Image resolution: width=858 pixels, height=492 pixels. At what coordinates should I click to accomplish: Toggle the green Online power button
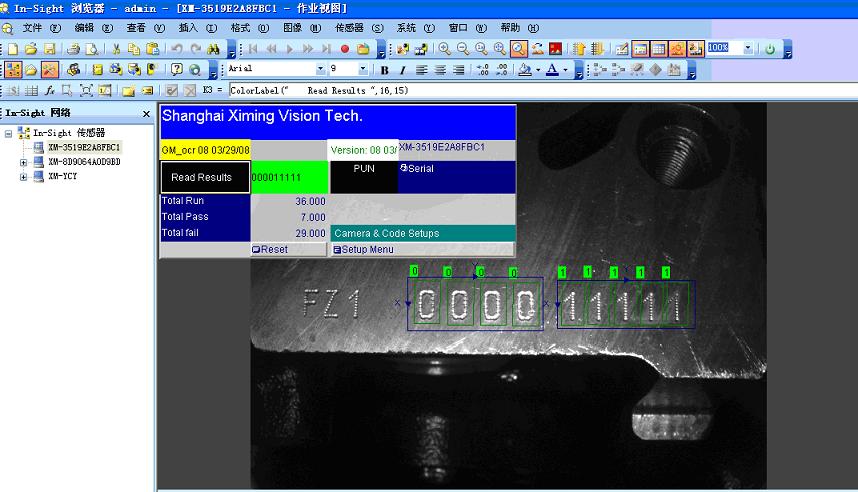pos(770,48)
